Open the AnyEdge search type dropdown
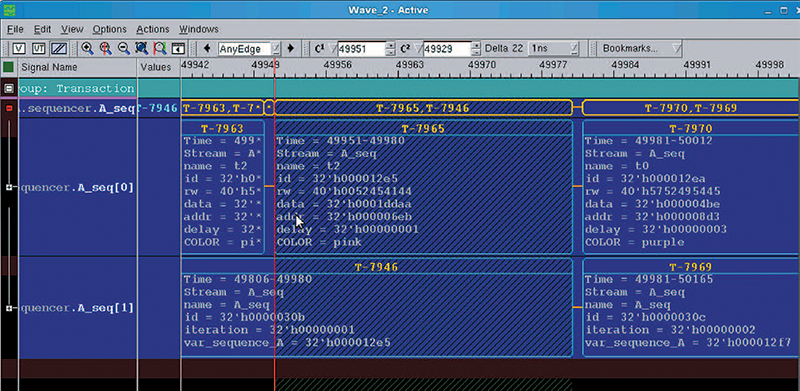 [x=276, y=49]
